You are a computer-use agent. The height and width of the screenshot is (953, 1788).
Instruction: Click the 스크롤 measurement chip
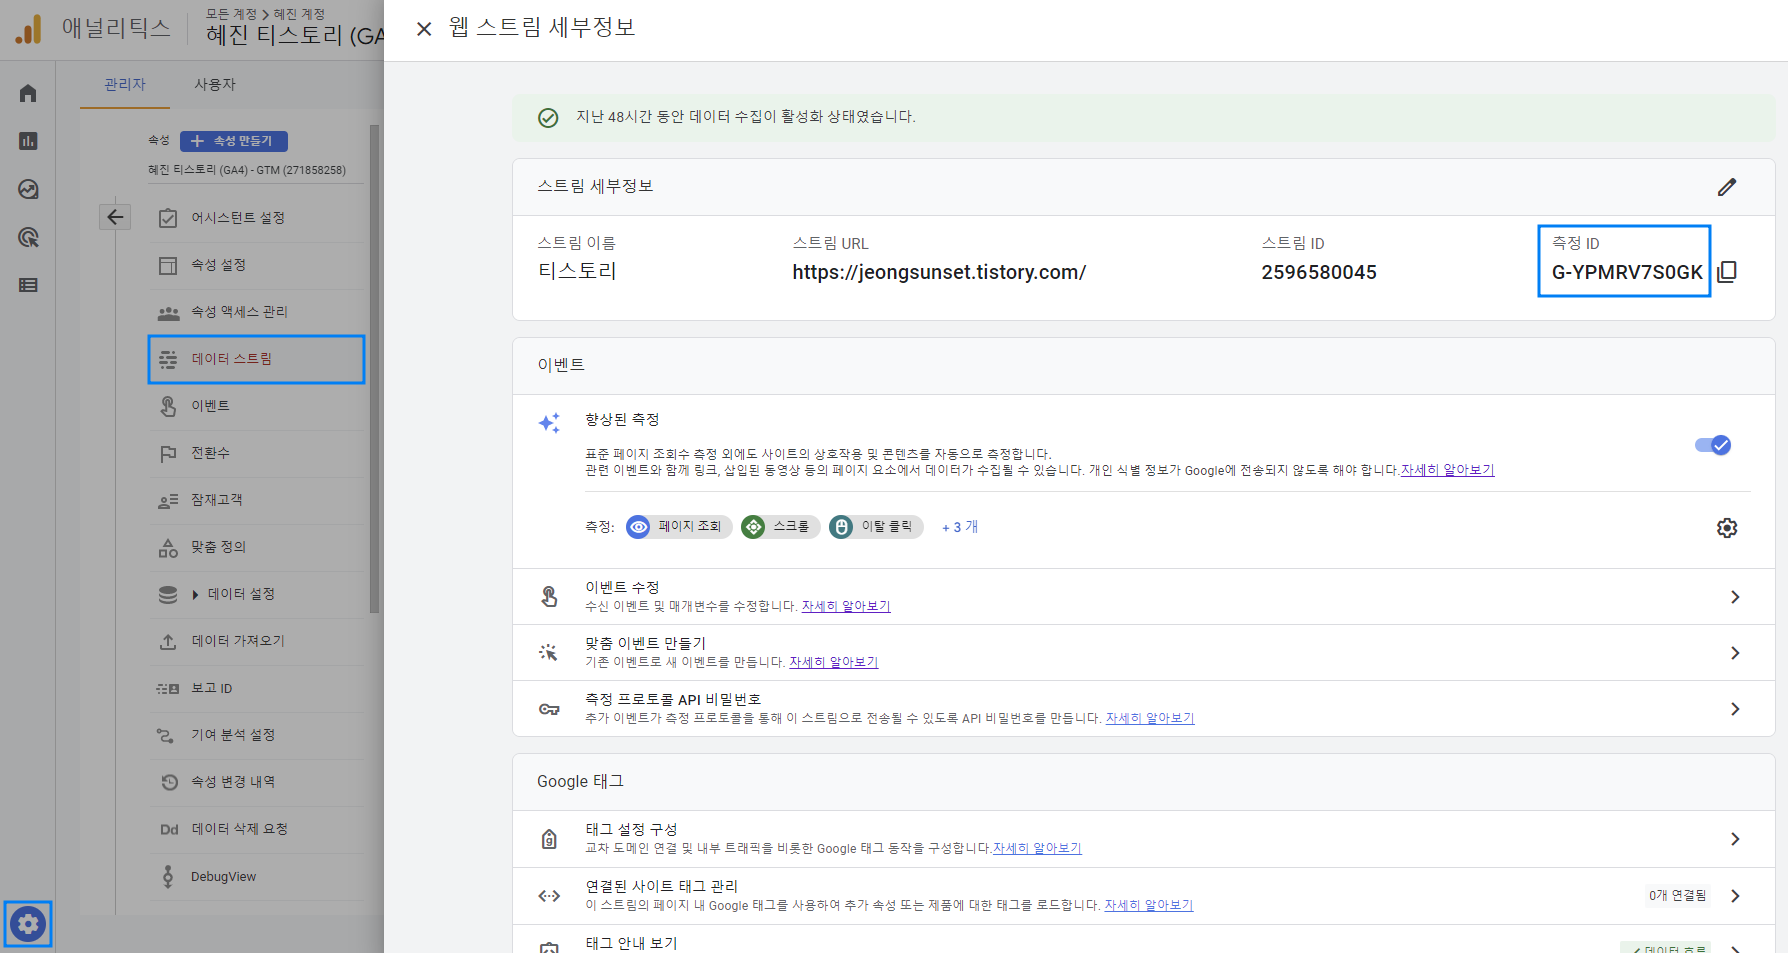(781, 527)
